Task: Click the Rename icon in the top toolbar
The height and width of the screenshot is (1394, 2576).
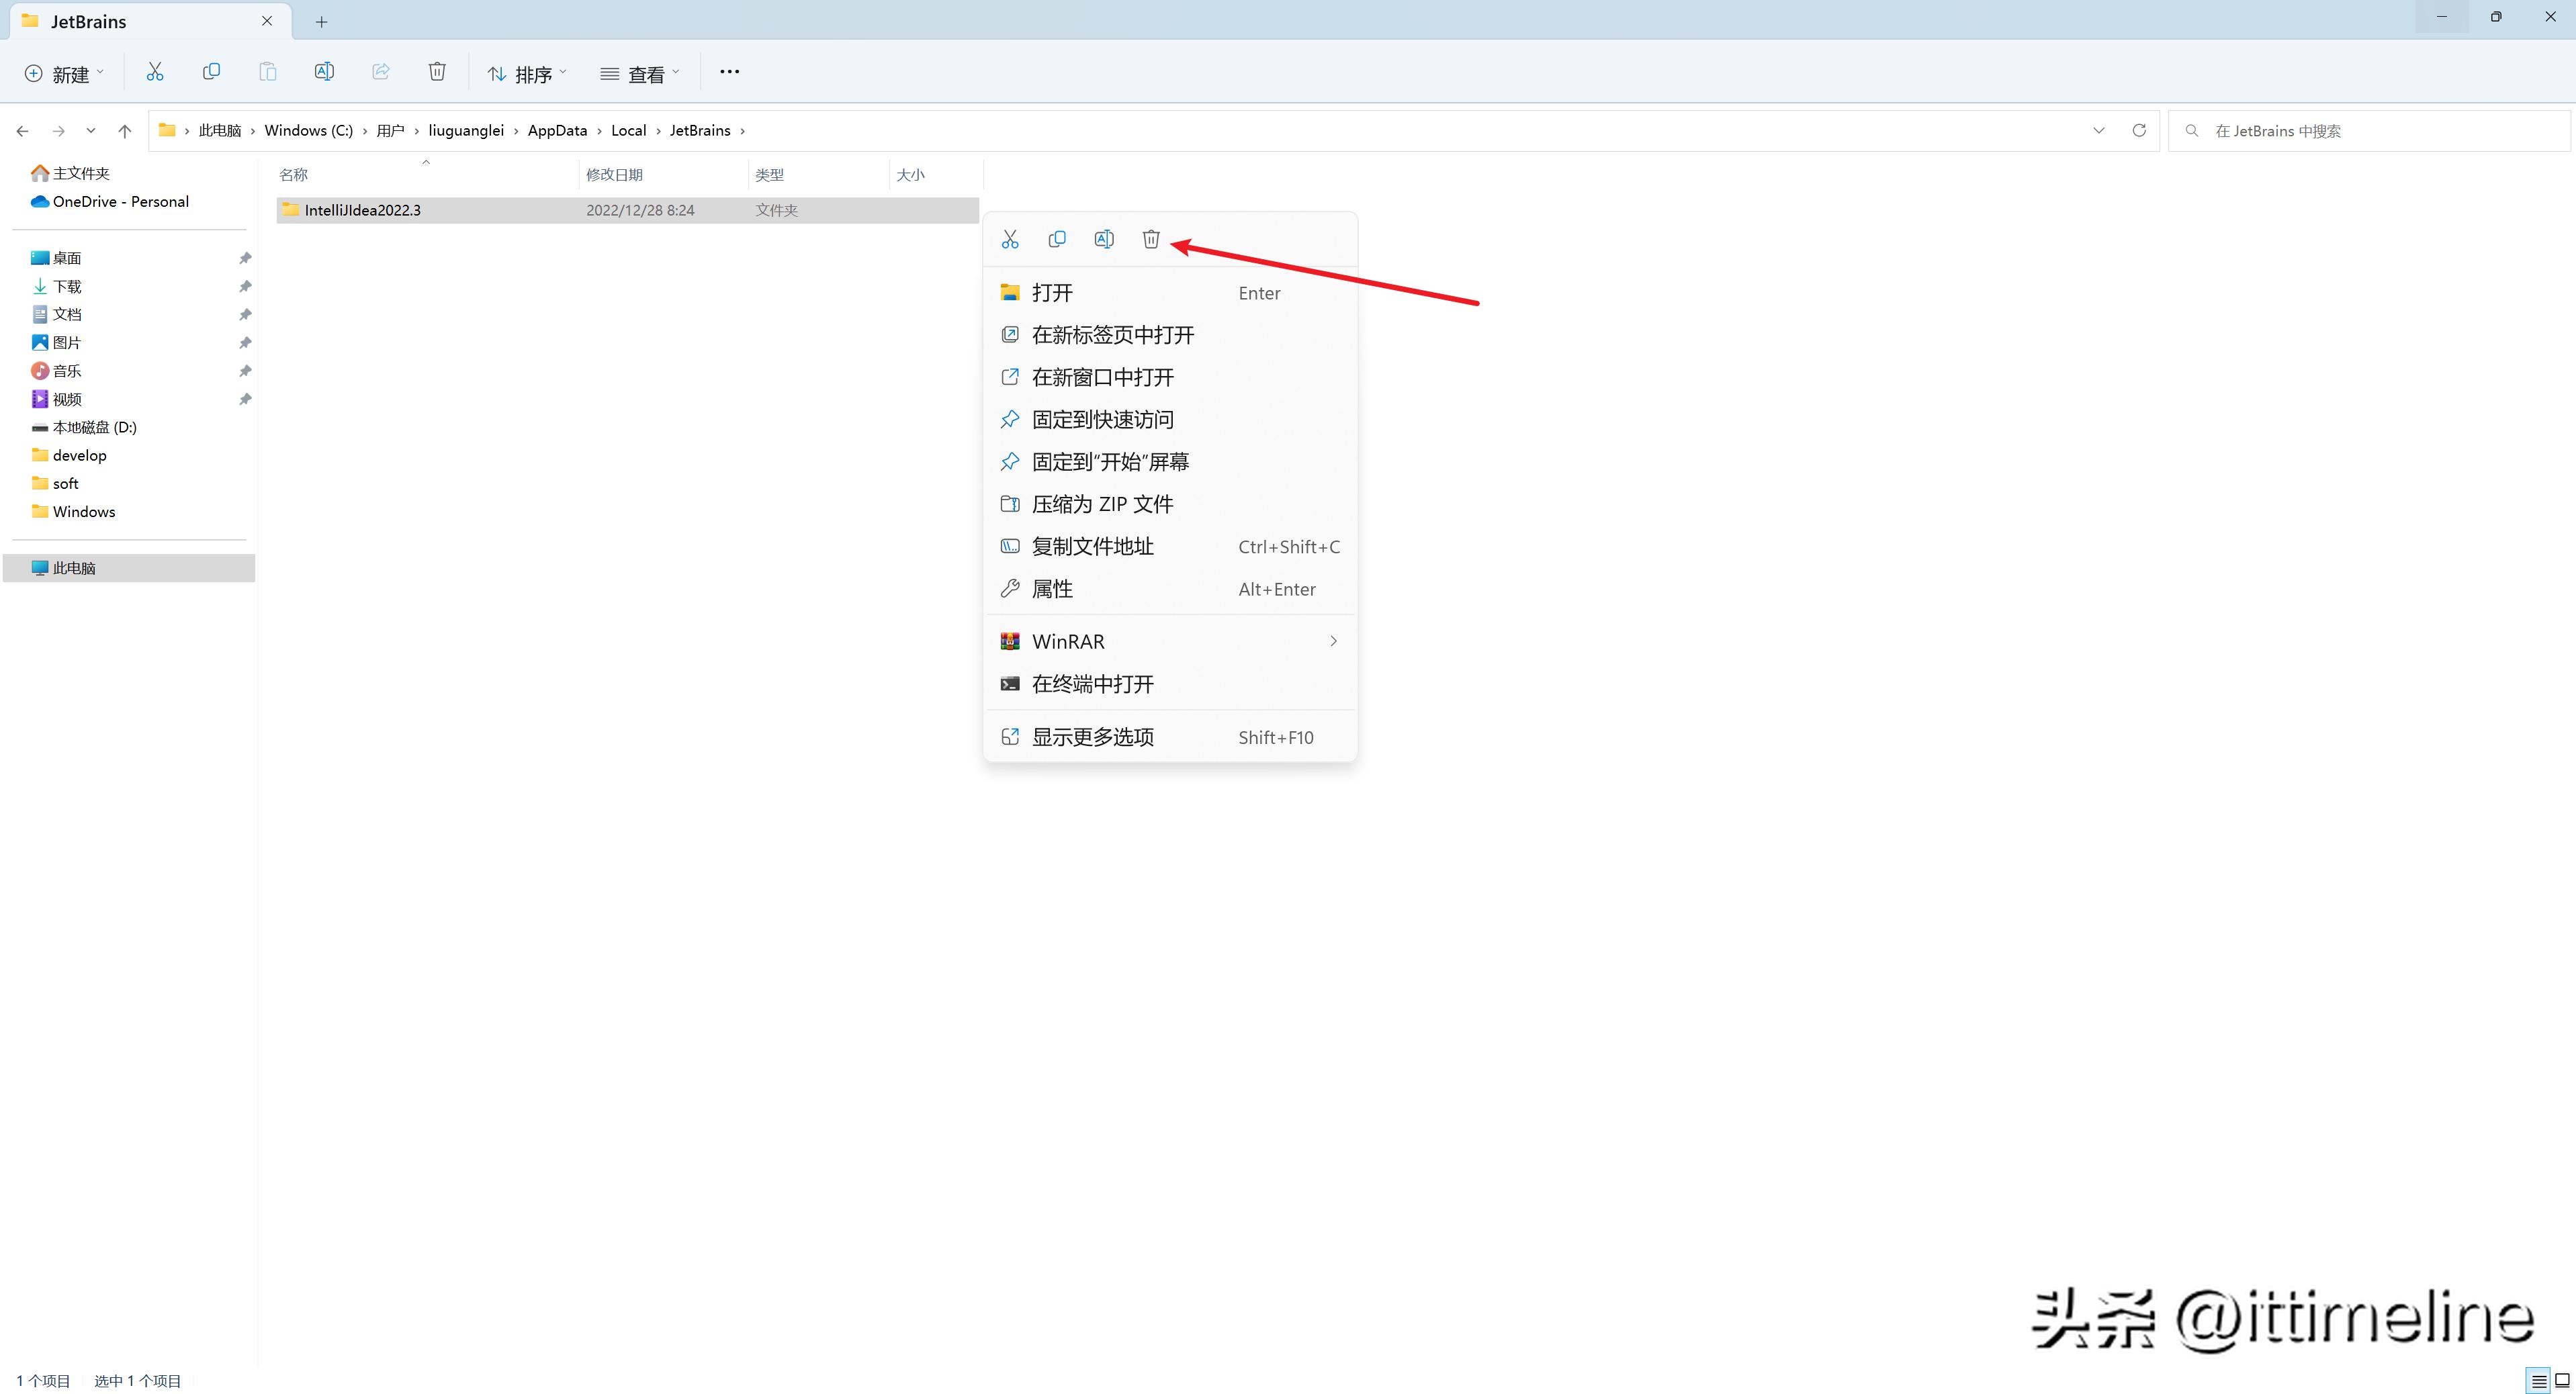Action: coord(324,72)
